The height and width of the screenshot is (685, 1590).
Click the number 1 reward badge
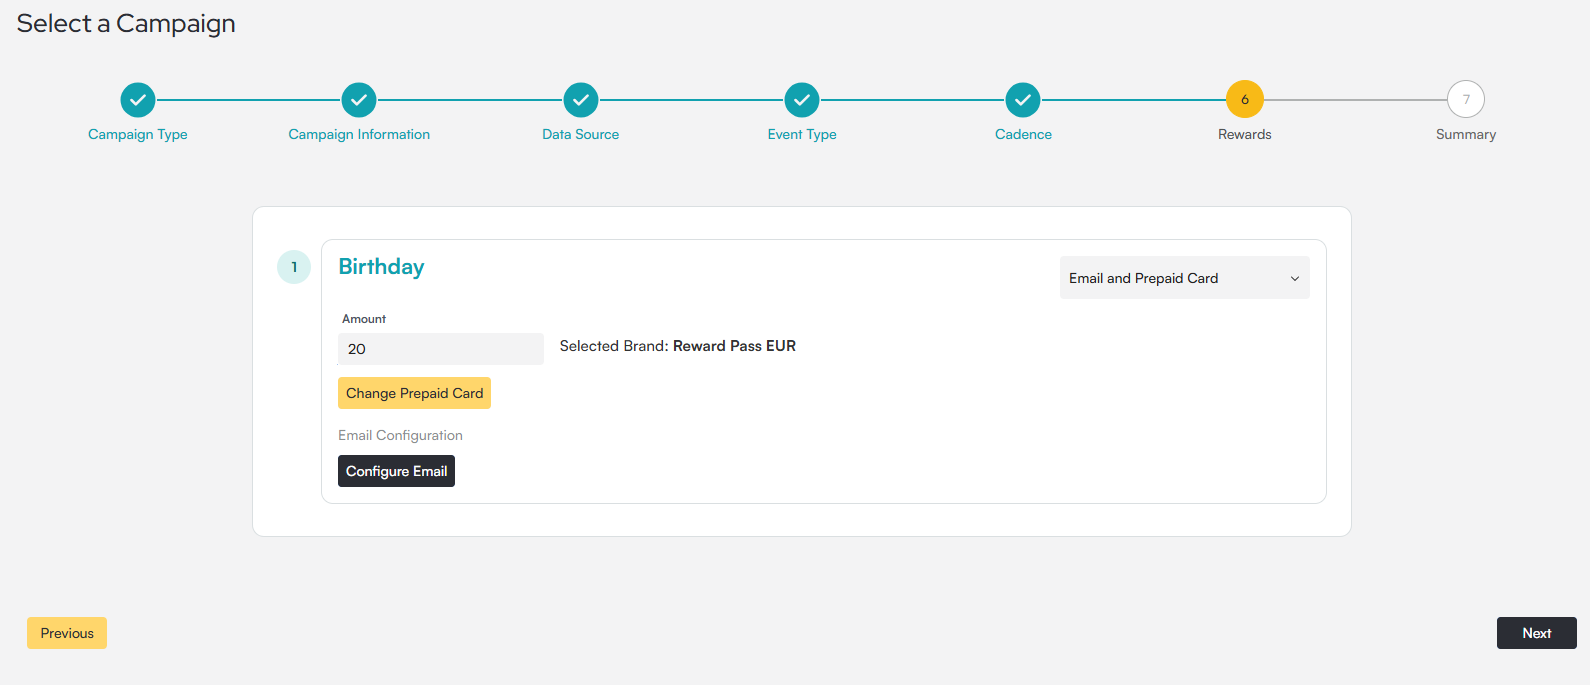coord(294,267)
